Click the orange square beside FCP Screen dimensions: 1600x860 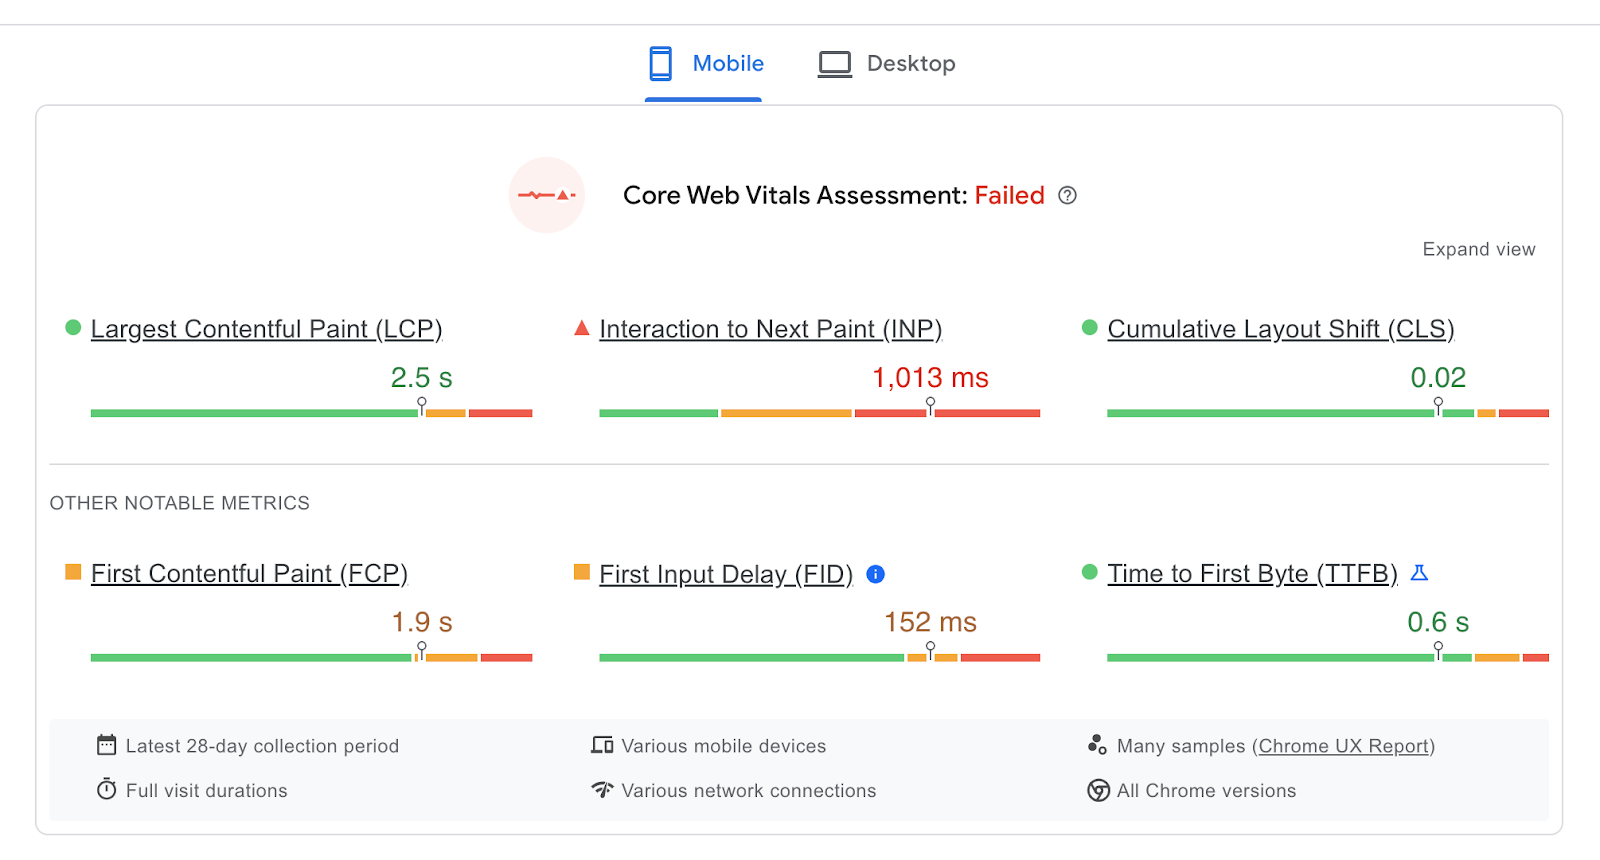73,572
